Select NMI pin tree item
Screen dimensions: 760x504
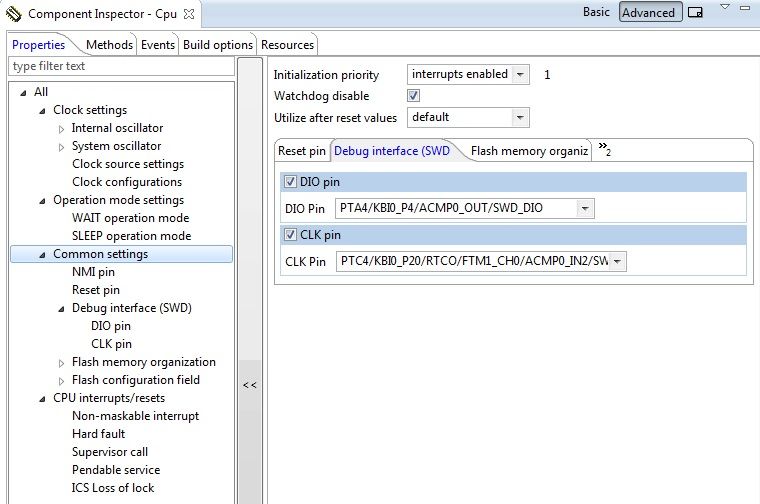pyautogui.click(x=93, y=271)
